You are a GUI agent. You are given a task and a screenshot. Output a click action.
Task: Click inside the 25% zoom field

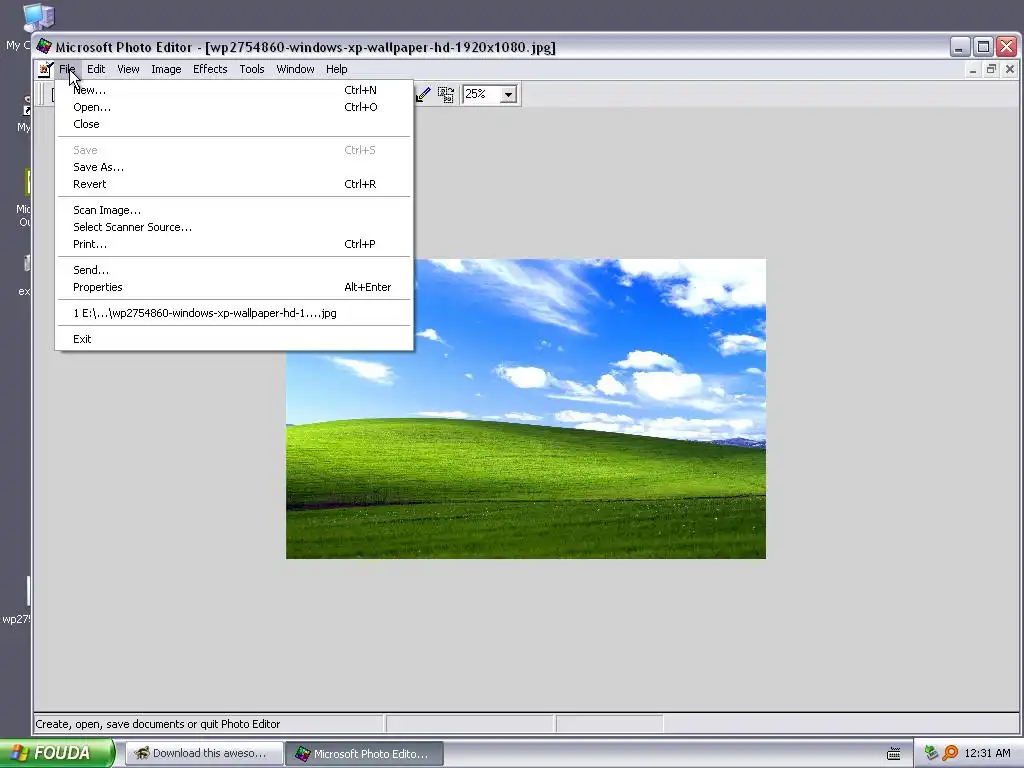(481, 95)
